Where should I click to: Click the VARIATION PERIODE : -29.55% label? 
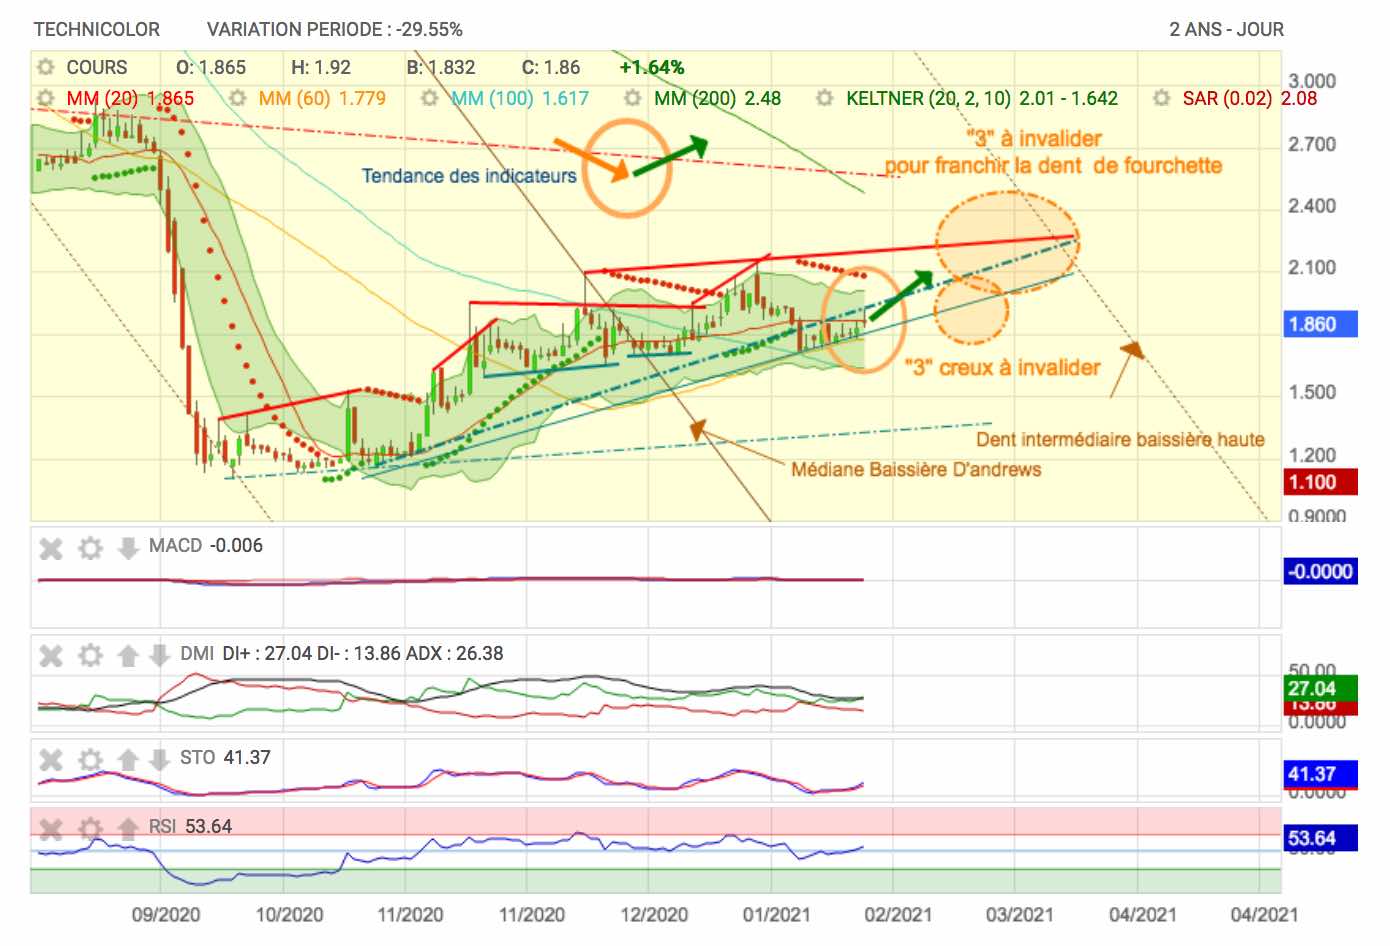coord(335,29)
